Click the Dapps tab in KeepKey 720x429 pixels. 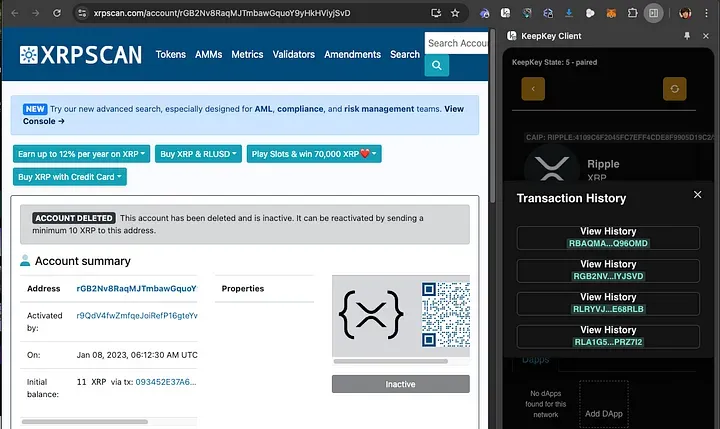535,360
